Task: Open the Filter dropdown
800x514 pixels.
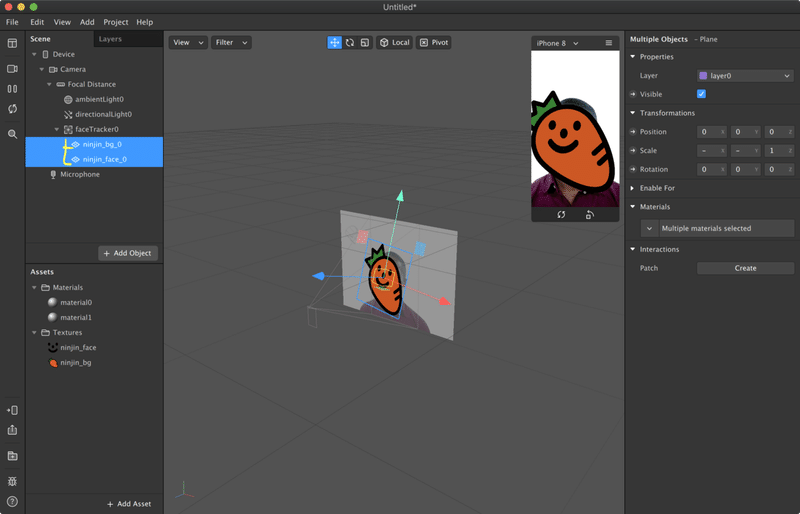Action: click(231, 42)
